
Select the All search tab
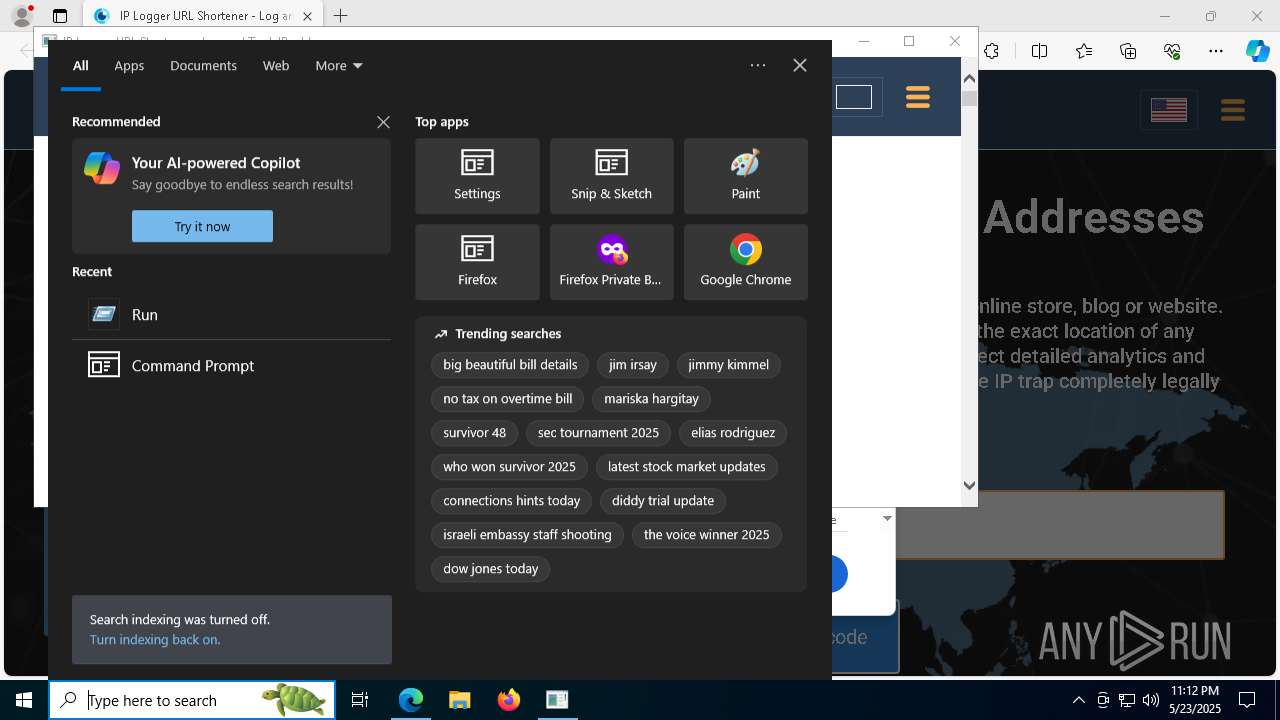[81, 65]
